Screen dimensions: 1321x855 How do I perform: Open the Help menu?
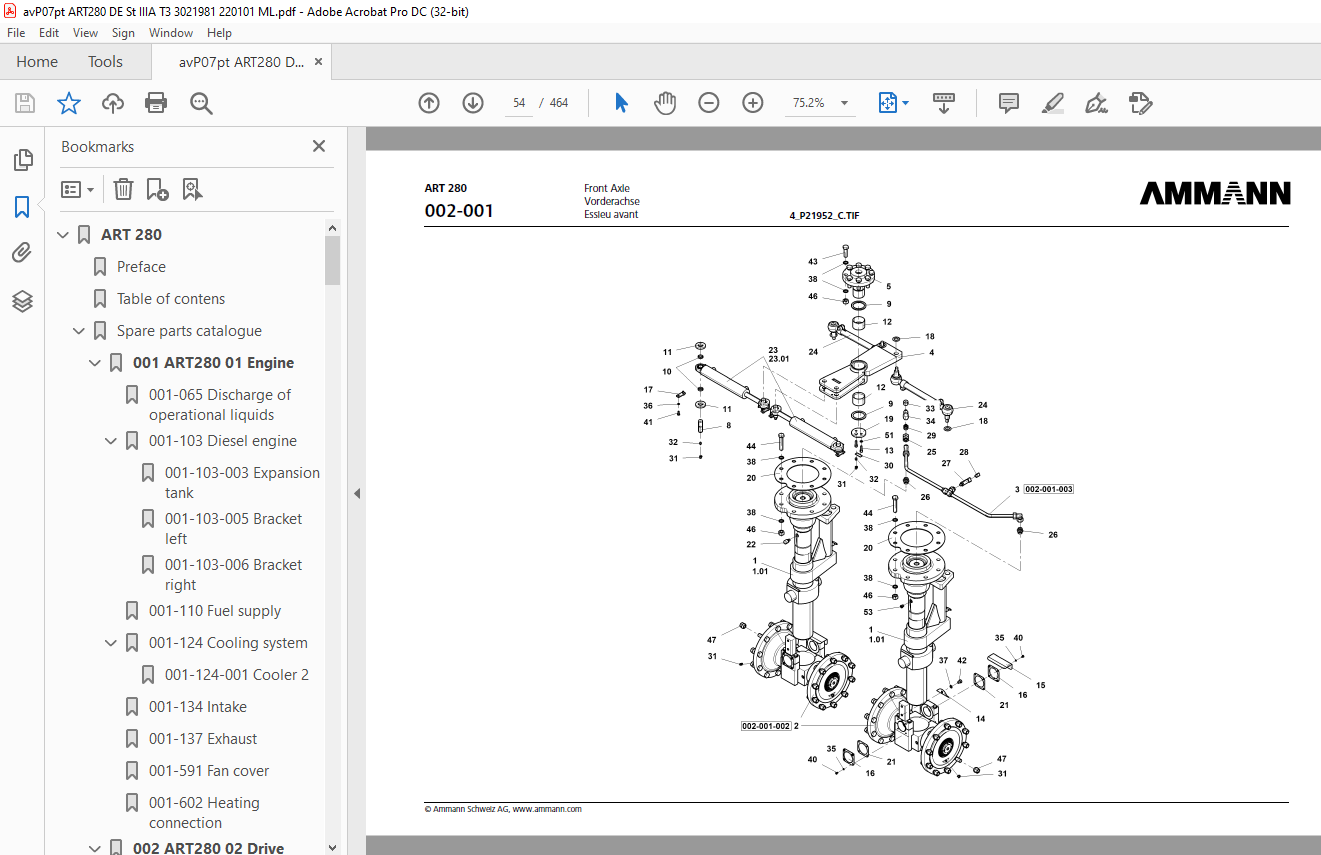(x=219, y=33)
